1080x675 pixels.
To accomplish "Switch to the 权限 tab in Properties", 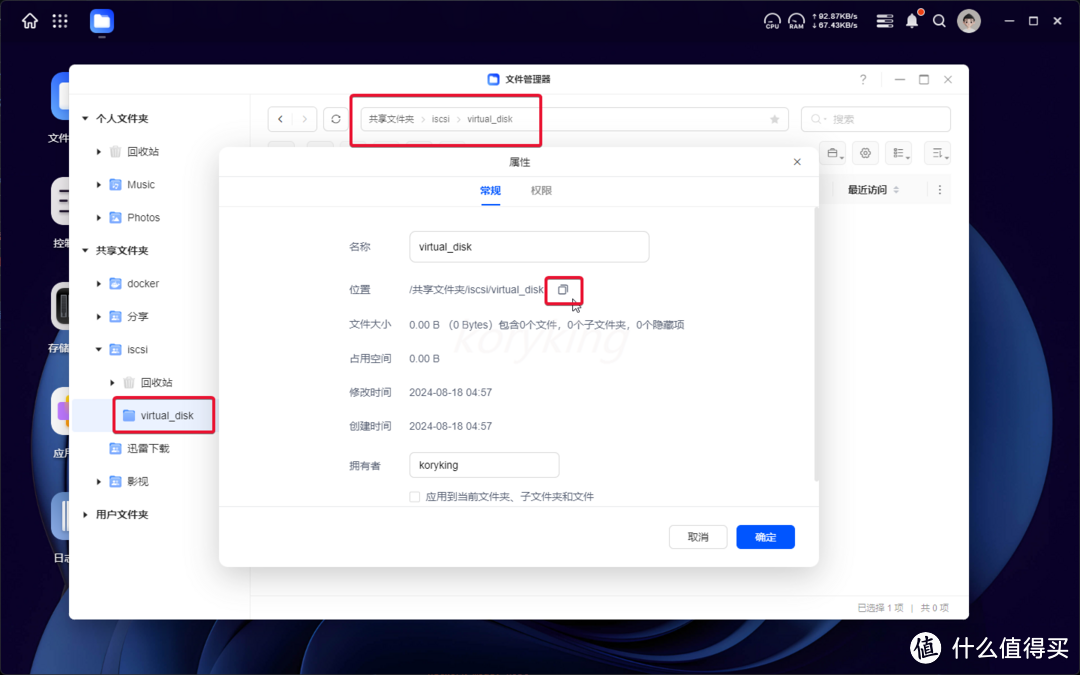I will click(541, 189).
